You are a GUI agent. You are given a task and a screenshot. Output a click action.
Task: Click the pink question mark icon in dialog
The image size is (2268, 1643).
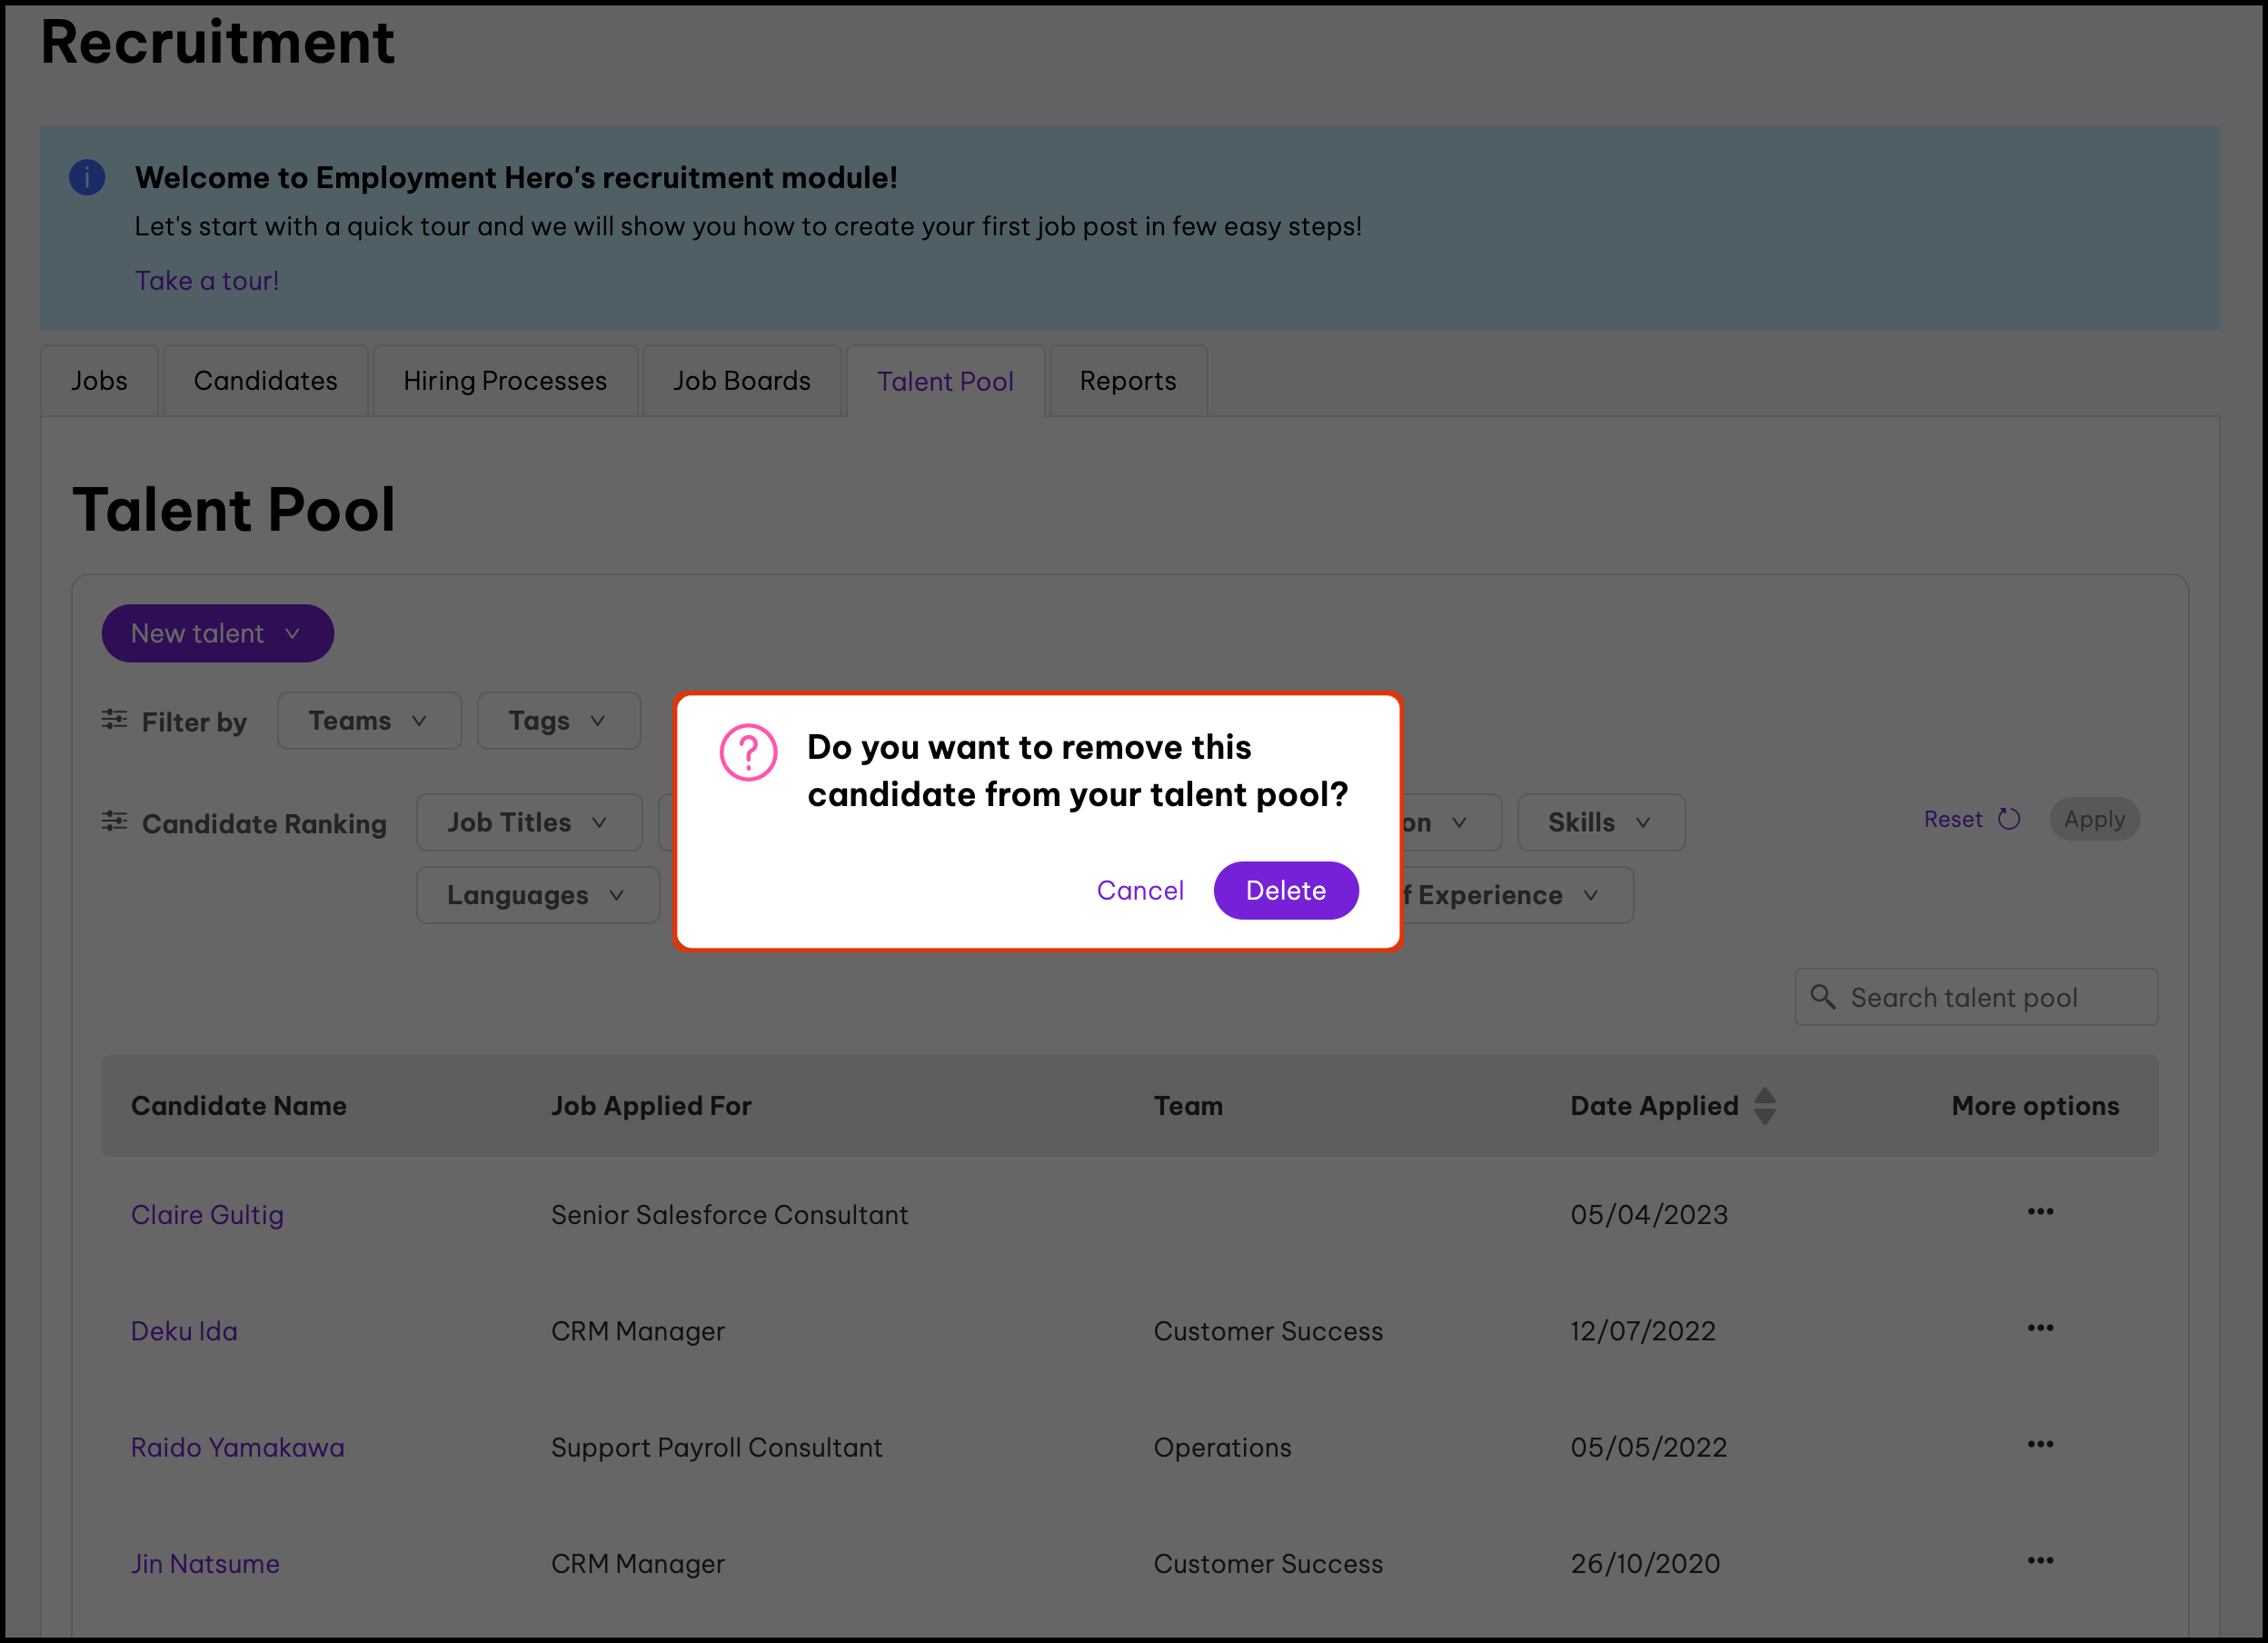(748, 753)
